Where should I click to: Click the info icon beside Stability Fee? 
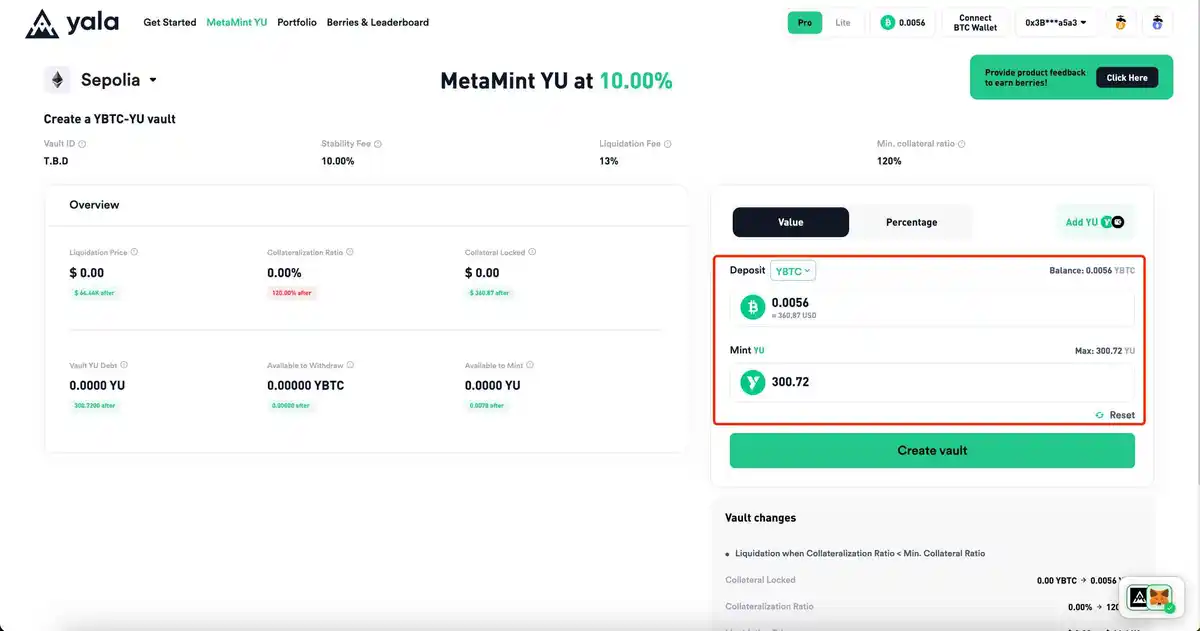378,144
